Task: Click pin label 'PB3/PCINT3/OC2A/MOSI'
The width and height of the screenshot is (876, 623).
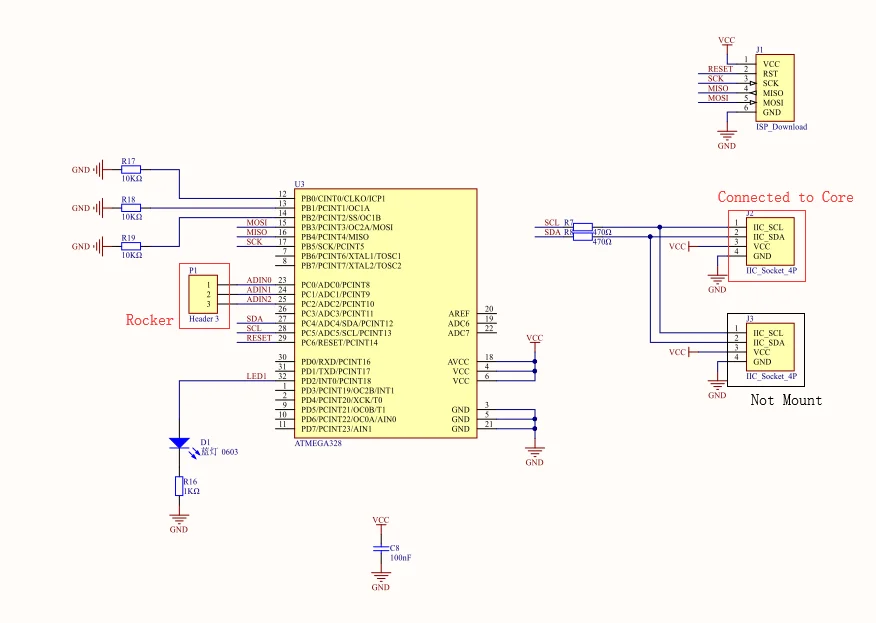Action: coord(347,227)
